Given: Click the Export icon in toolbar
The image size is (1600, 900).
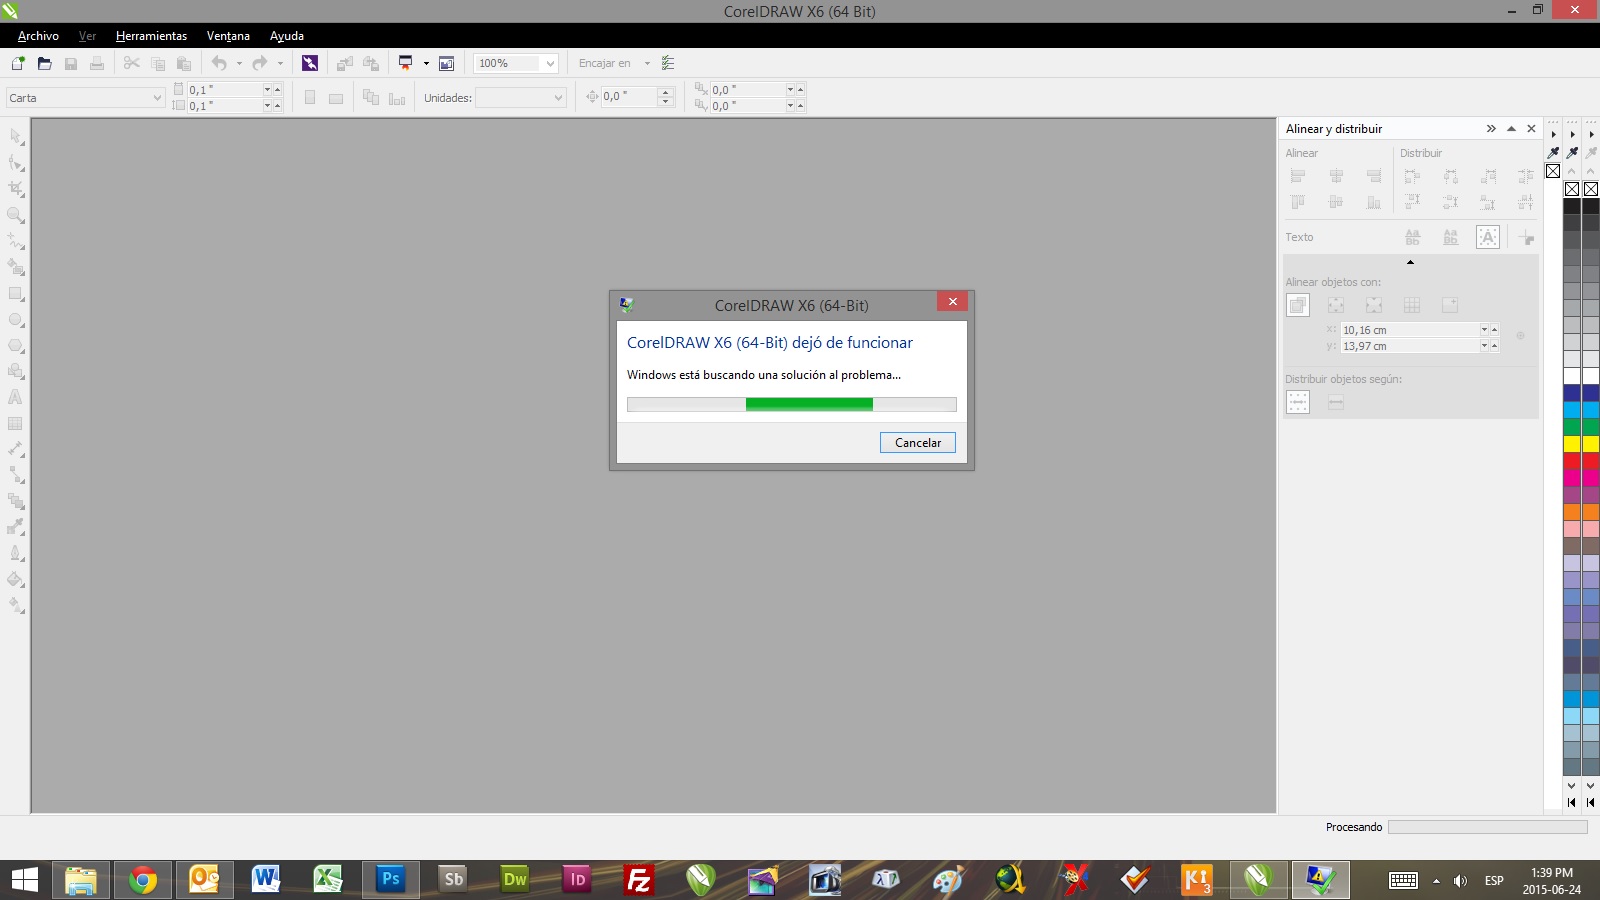Looking at the screenshot, I should 371,63.
